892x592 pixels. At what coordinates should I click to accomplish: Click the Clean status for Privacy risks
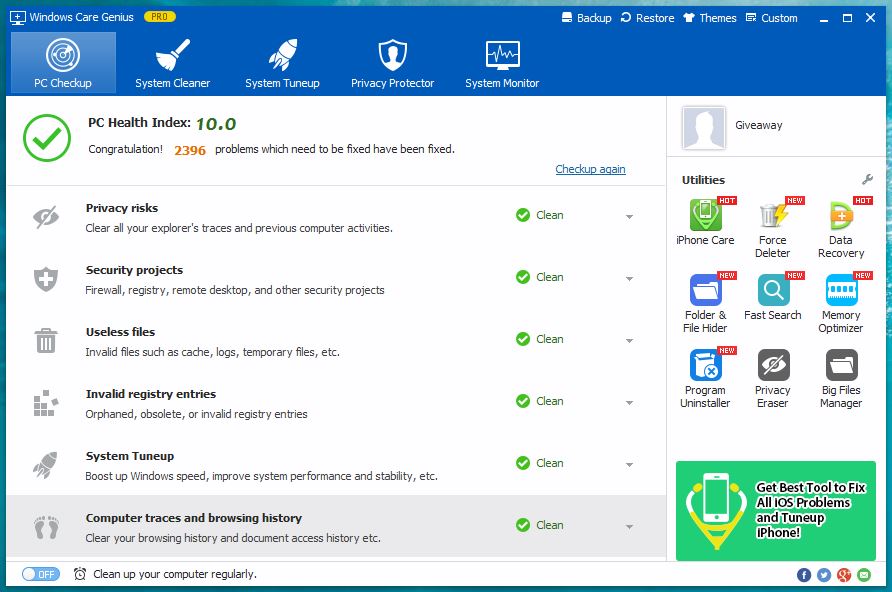tap(540, 215)
